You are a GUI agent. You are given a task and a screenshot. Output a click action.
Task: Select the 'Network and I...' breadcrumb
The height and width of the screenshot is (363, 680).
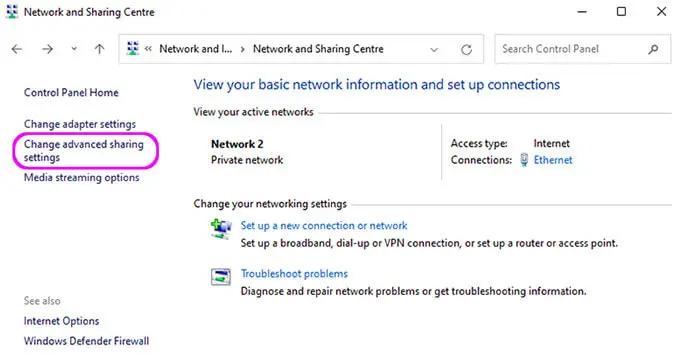click(x=196, y=49)
